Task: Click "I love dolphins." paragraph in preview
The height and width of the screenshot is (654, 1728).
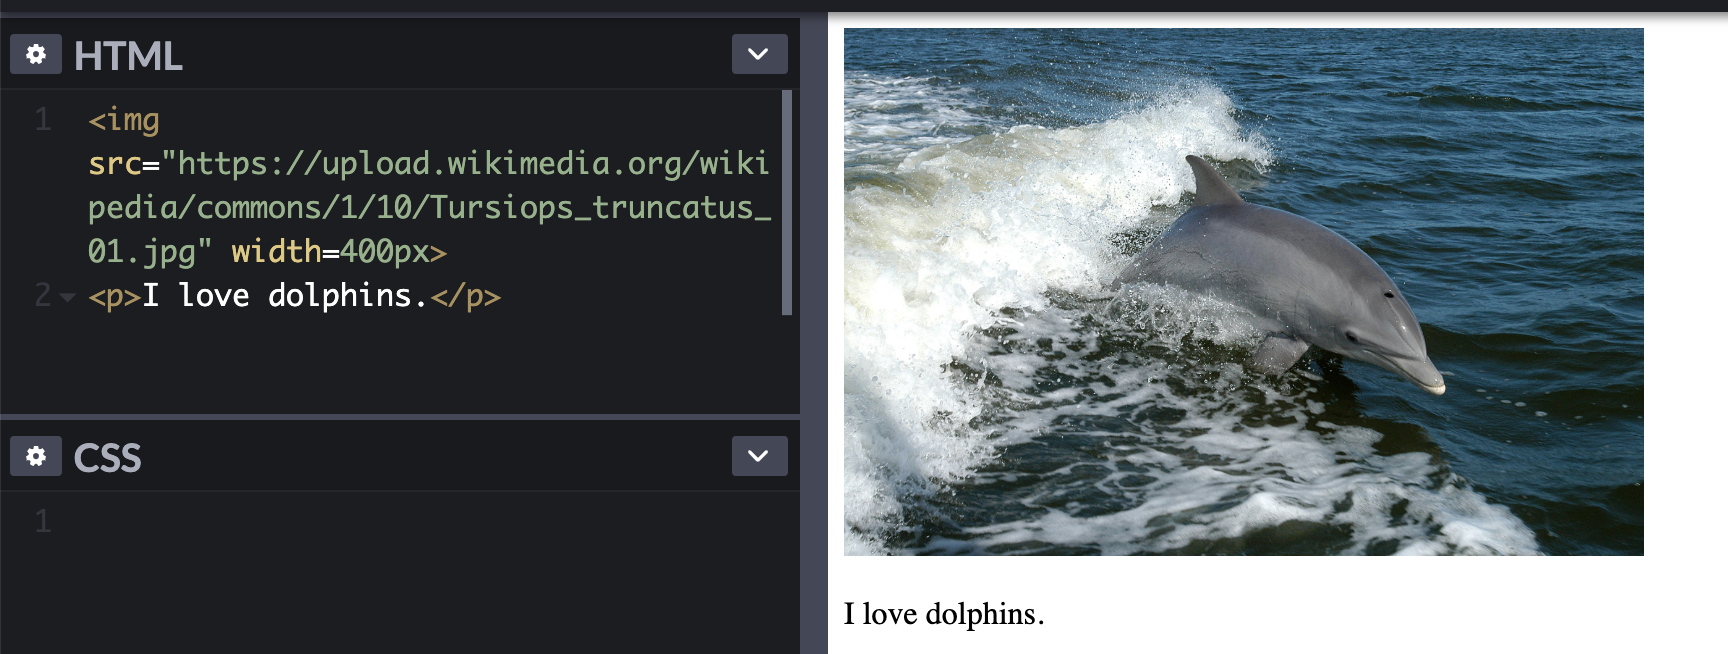Action: (944, 614)
